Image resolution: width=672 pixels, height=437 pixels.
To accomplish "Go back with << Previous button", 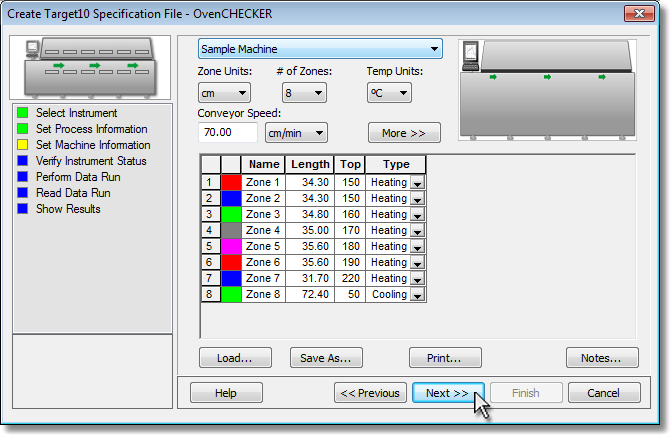I will (x=370, y=393).
